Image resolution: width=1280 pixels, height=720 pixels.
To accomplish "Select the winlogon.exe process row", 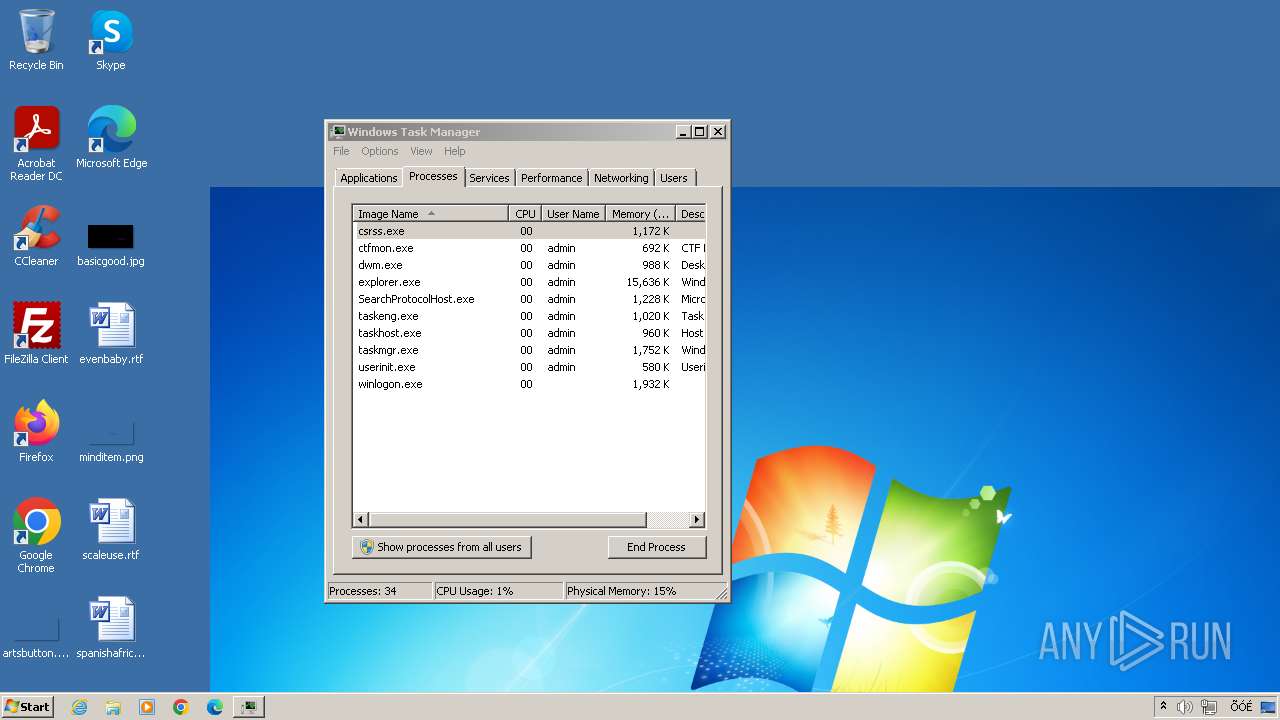I will 530,384.
